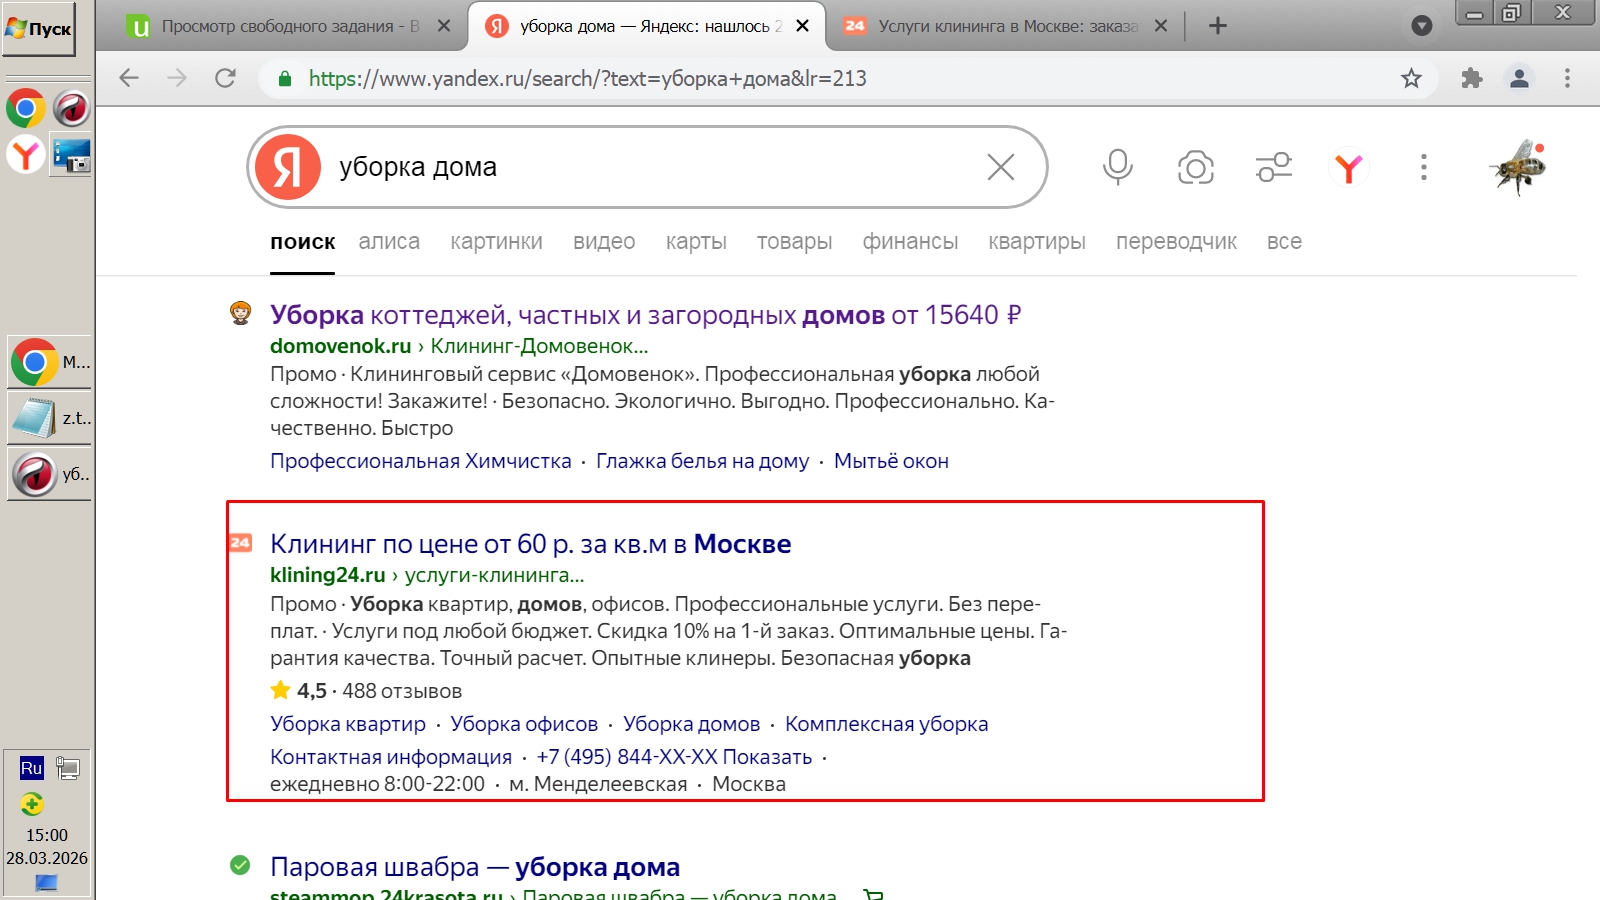Close the 'Услуги клининга в Москве' tab
1600x900 pixels.
coord(1160,26)
